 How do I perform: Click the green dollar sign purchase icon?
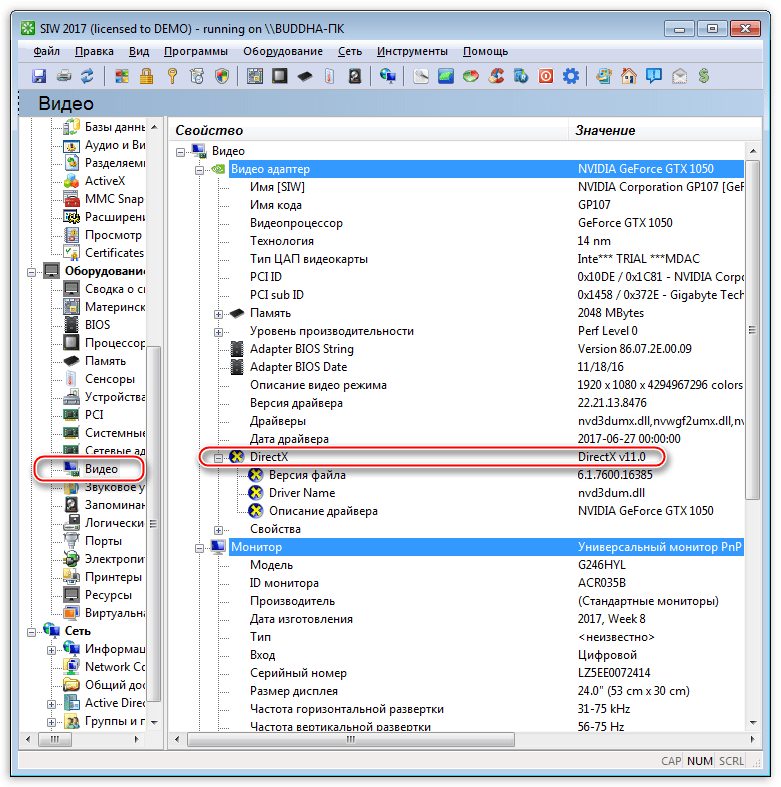click(704, 76)
